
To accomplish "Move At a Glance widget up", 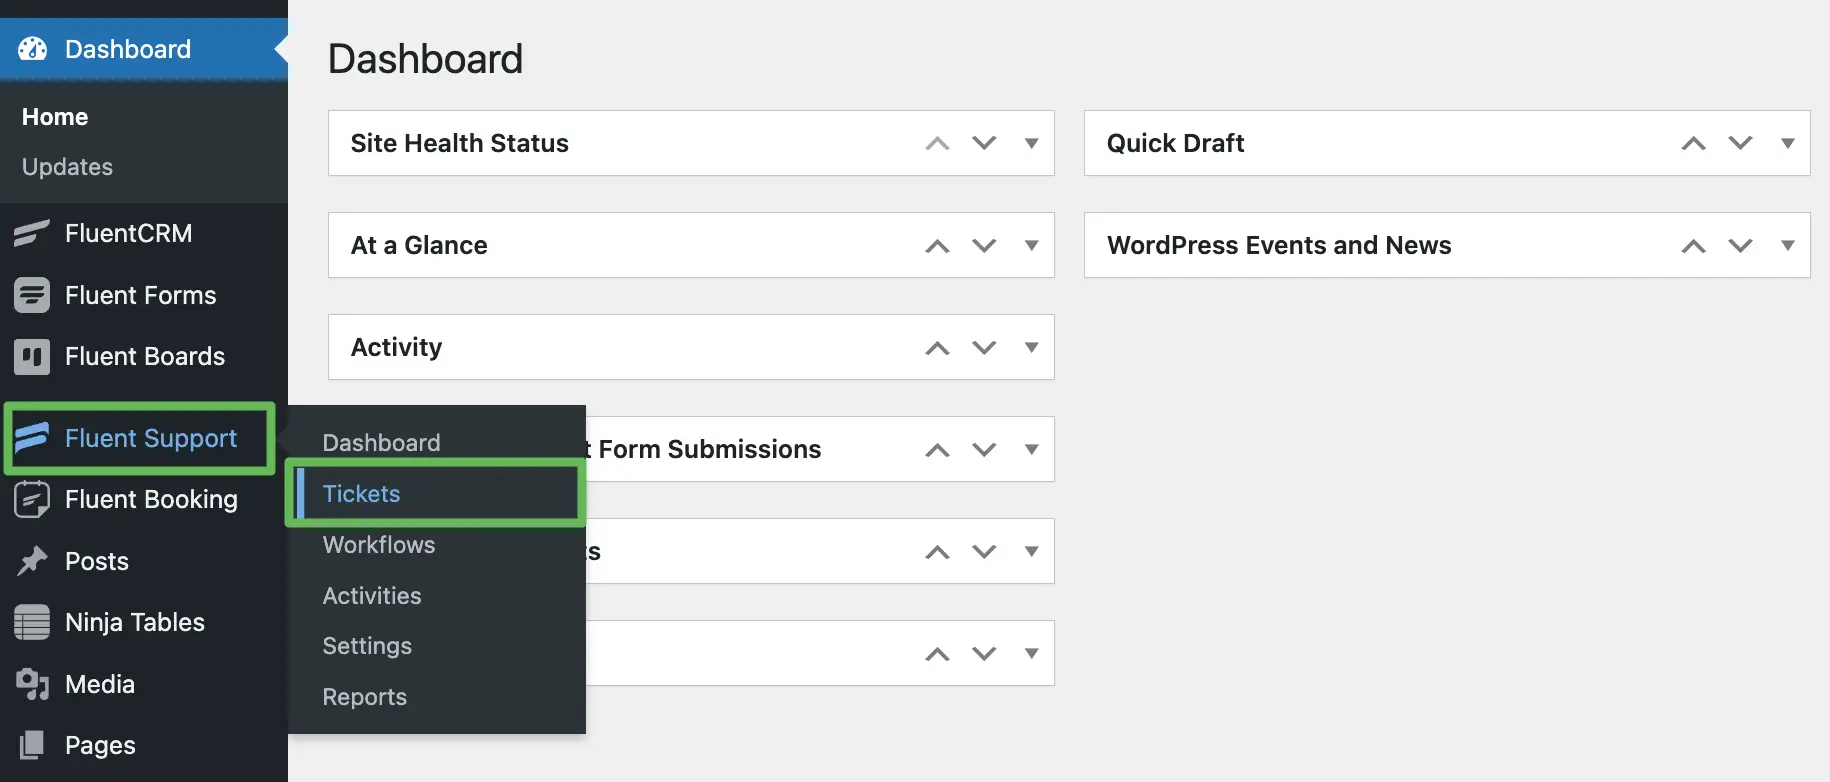I will click(x=937, y=245).
